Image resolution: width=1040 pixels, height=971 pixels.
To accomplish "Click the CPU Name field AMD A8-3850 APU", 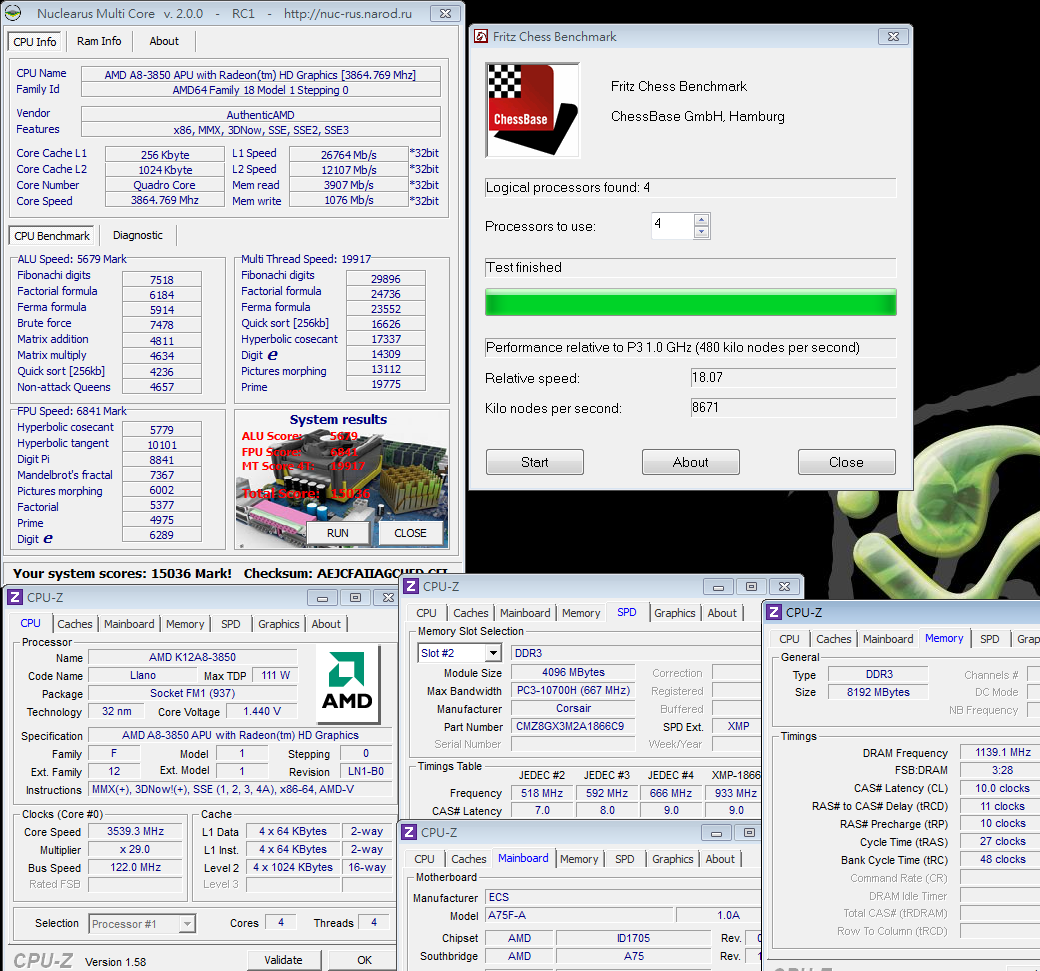I will pos(261,74).
